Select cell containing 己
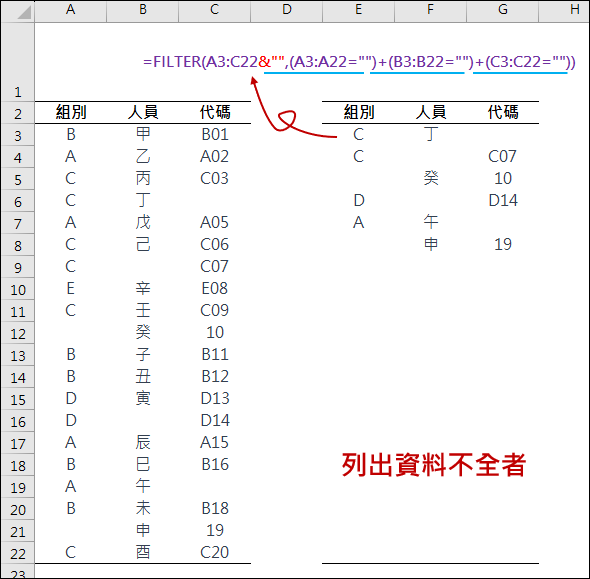The height and width of the screenshot is (579, 590). (x=143, y=244)
